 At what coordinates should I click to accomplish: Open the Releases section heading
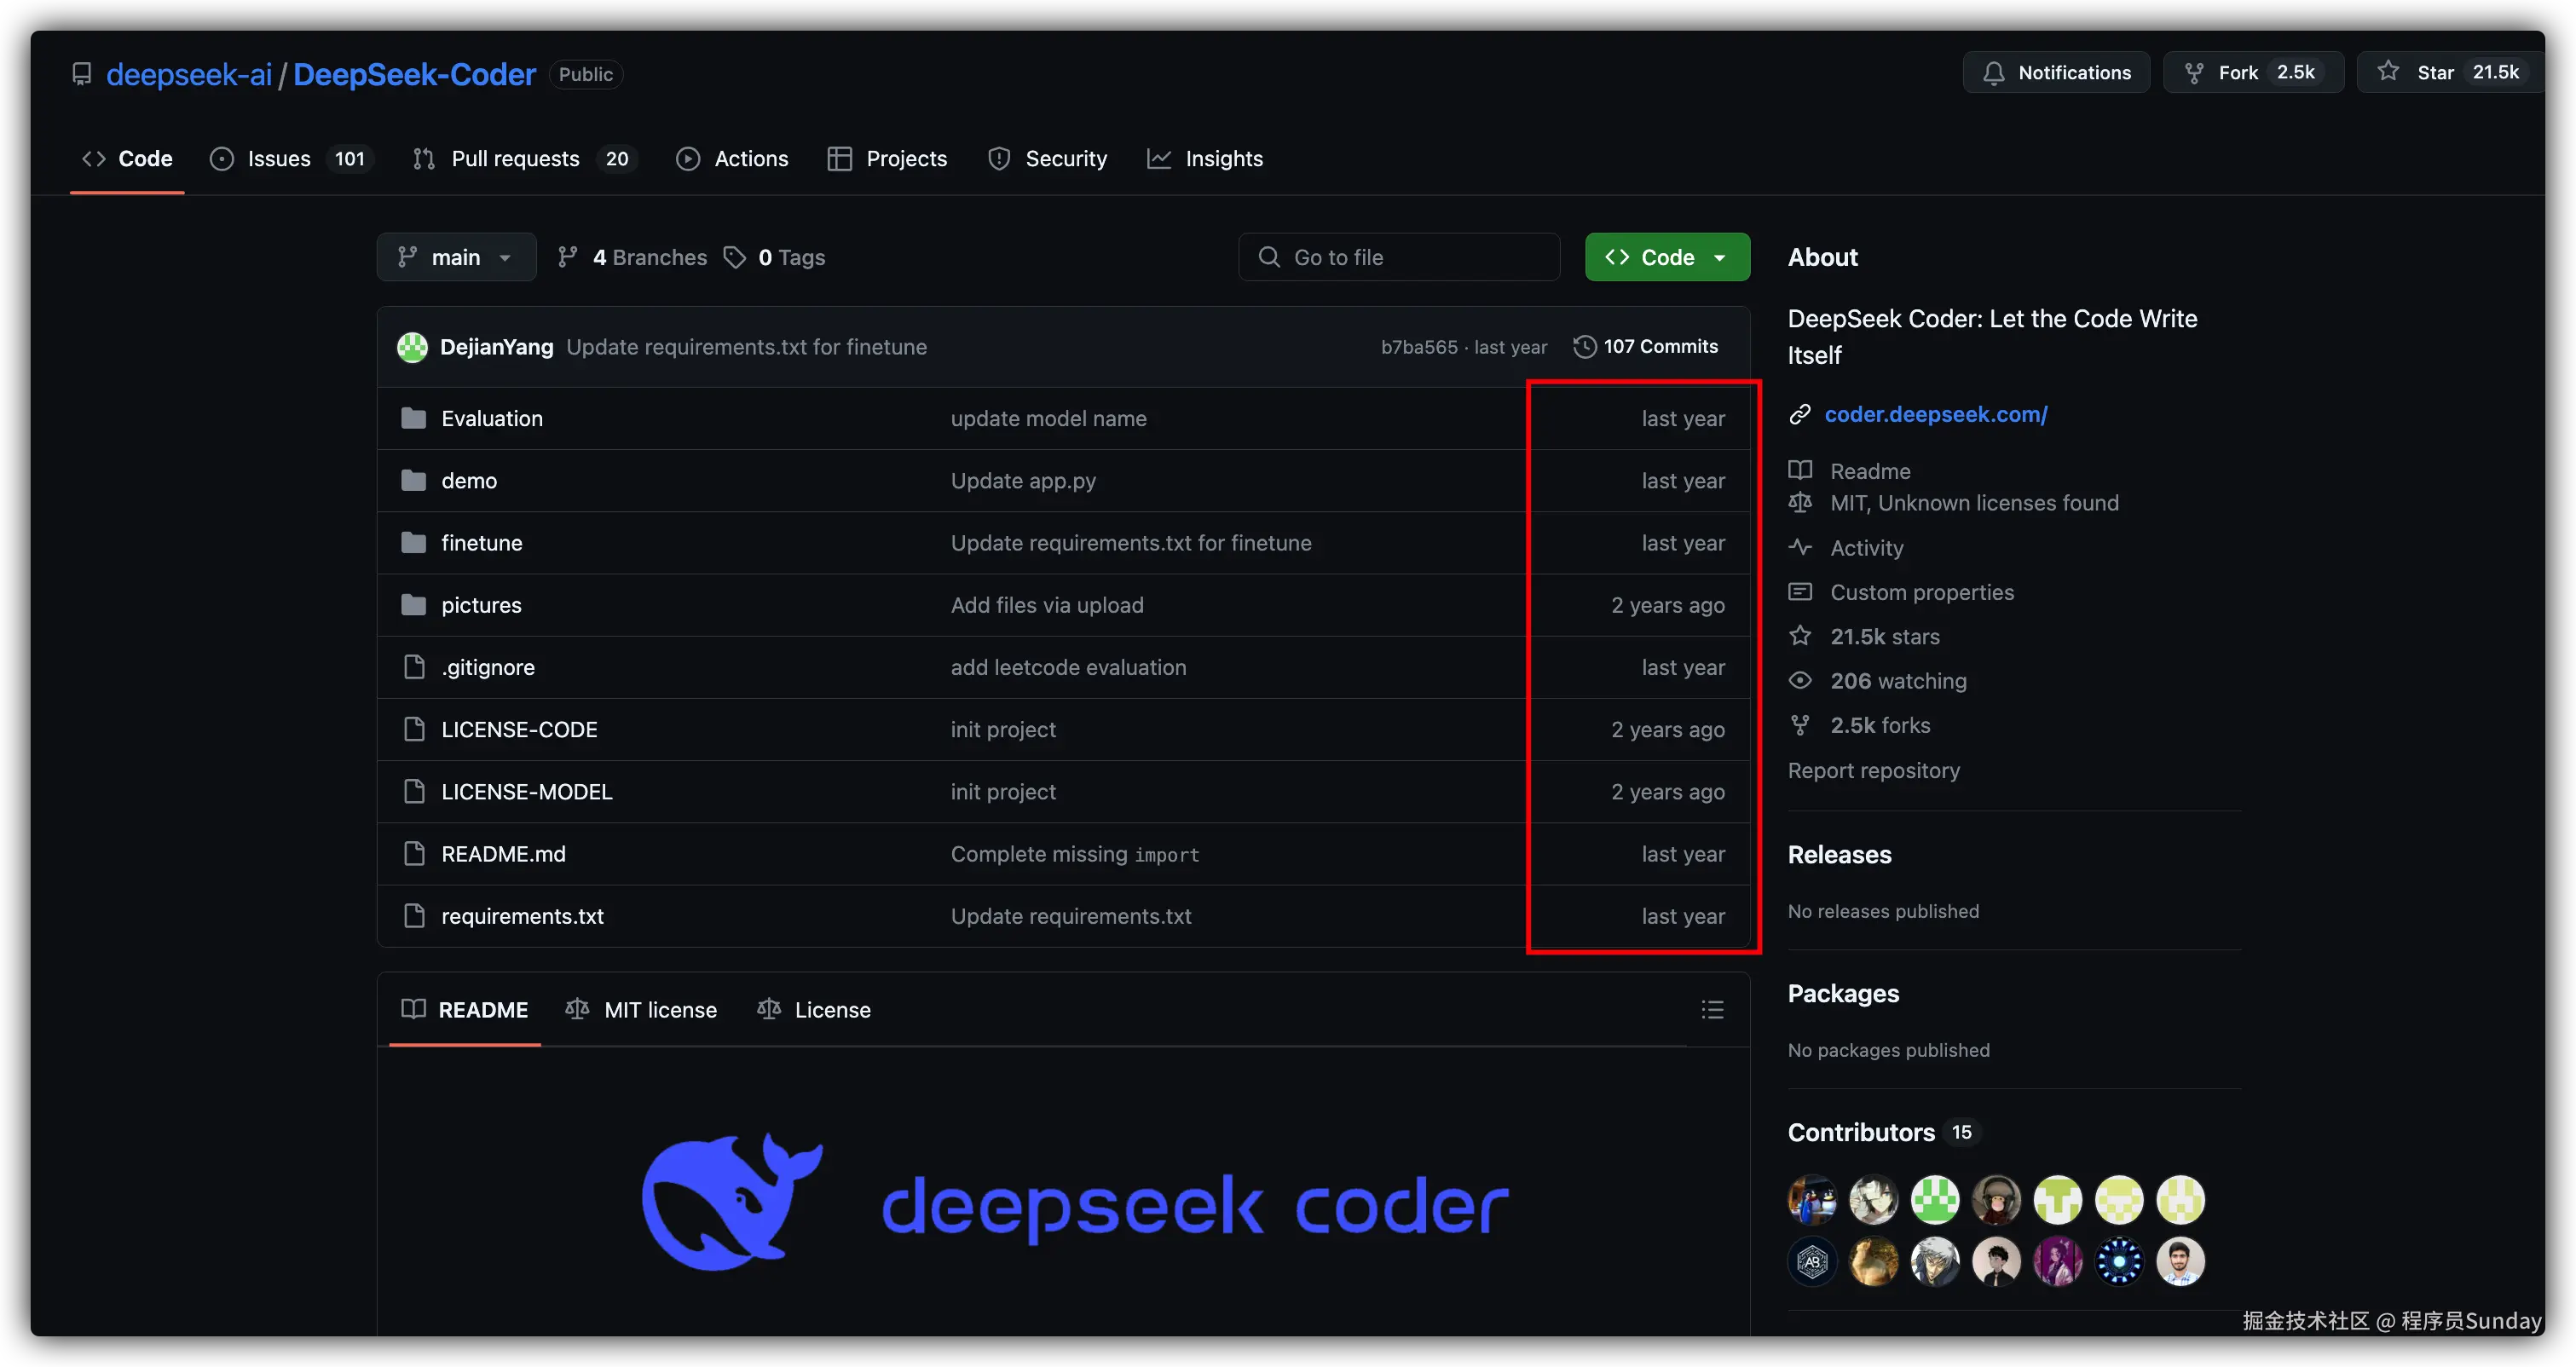tap(1839, 855)
